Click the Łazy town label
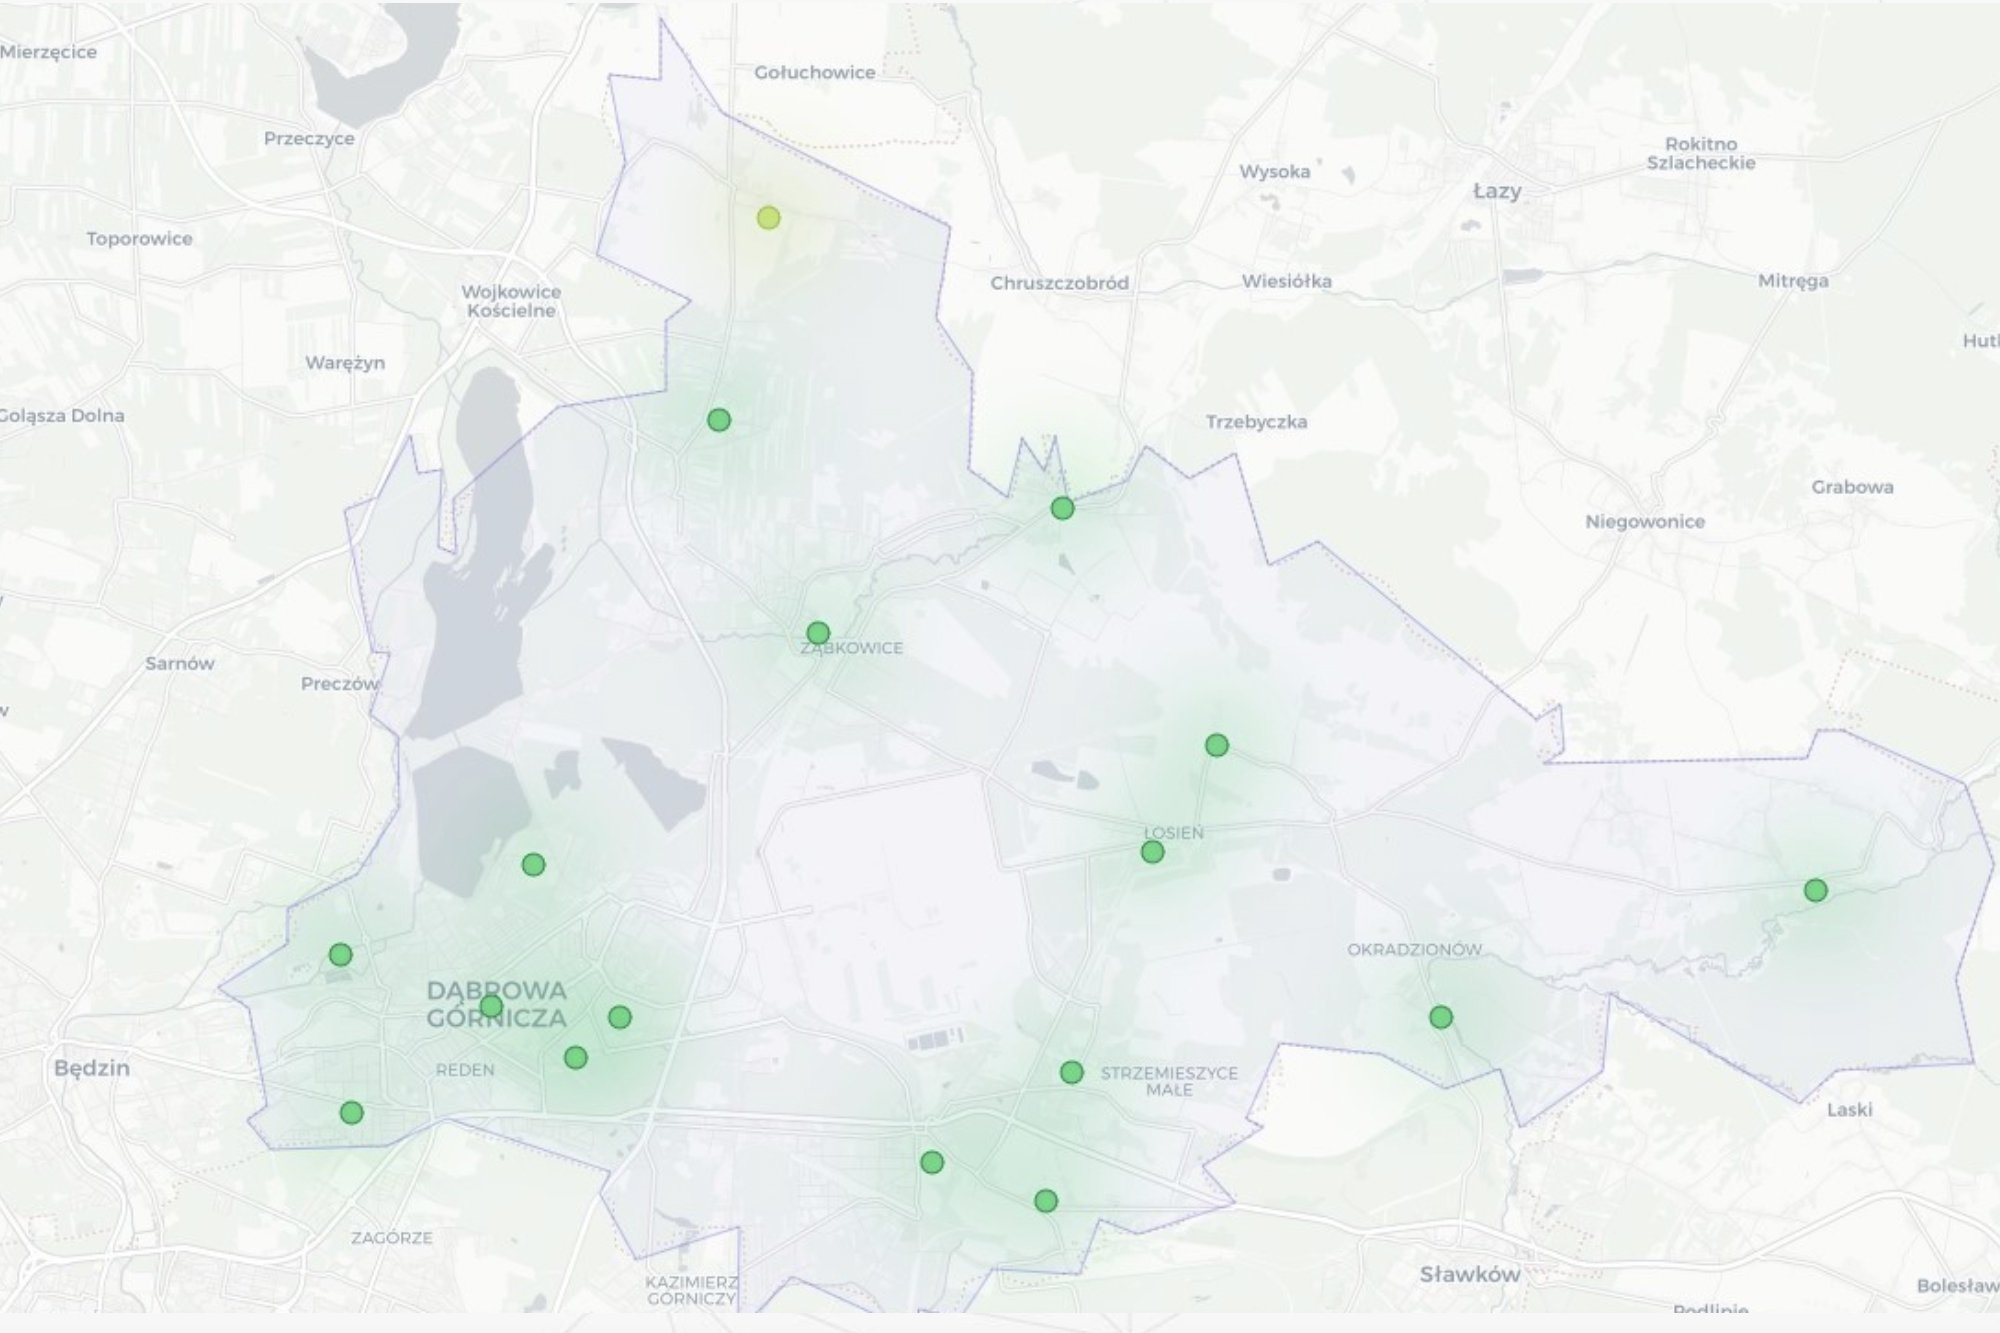 [1497, 191]
